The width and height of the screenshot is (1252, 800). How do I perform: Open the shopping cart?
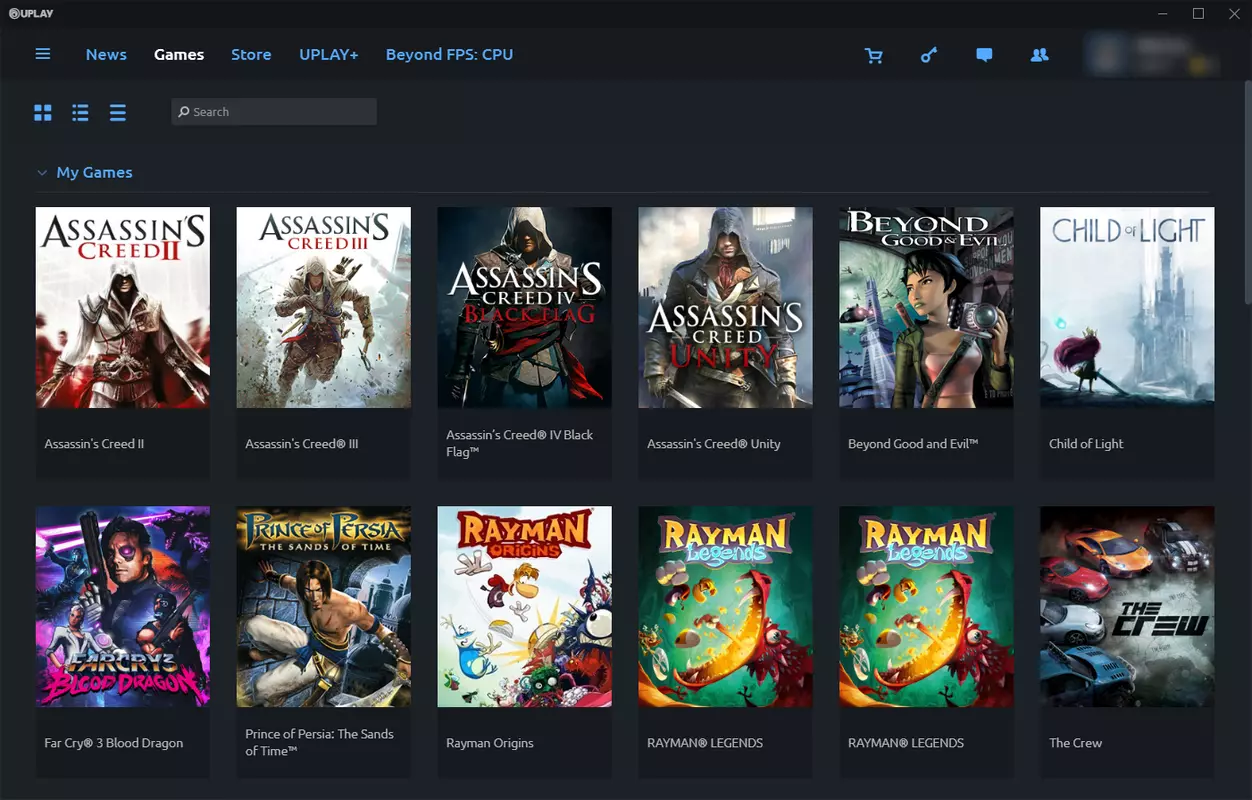(x=874, y=55)
